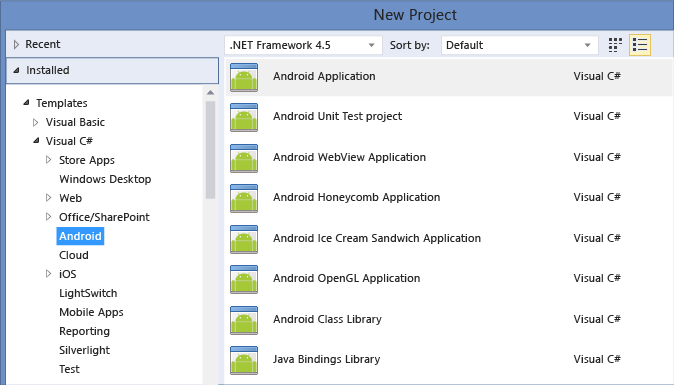Image resolution: width=674 pixels, height=385 pixels.
Task: Select the Templates label
Action: tap(61, 103)
